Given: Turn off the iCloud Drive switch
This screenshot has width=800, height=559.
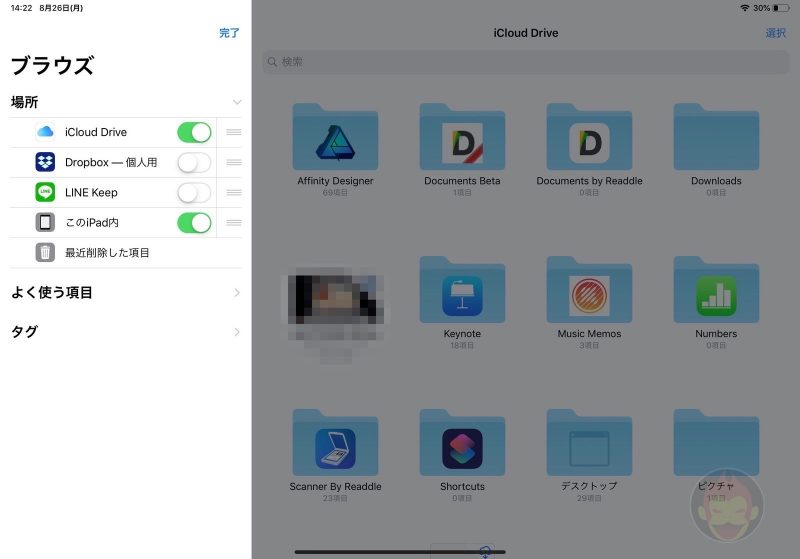Looking at the screenshot, I should [x=194, y=133].
